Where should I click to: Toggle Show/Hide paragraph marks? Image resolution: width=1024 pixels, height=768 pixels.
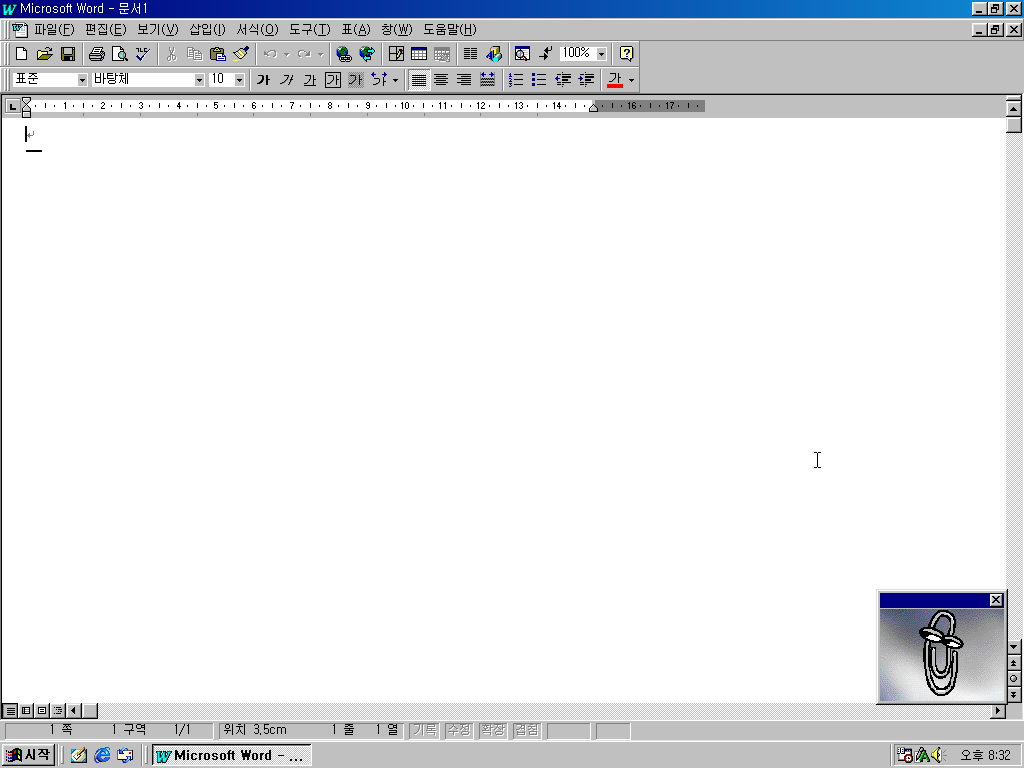pyautogui.click(x=545, y=54)
